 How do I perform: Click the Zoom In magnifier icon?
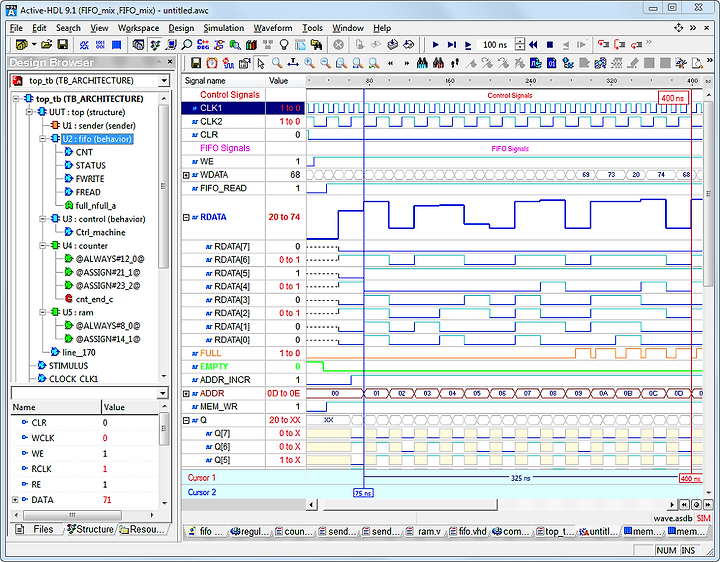click(x=309, y=63)
